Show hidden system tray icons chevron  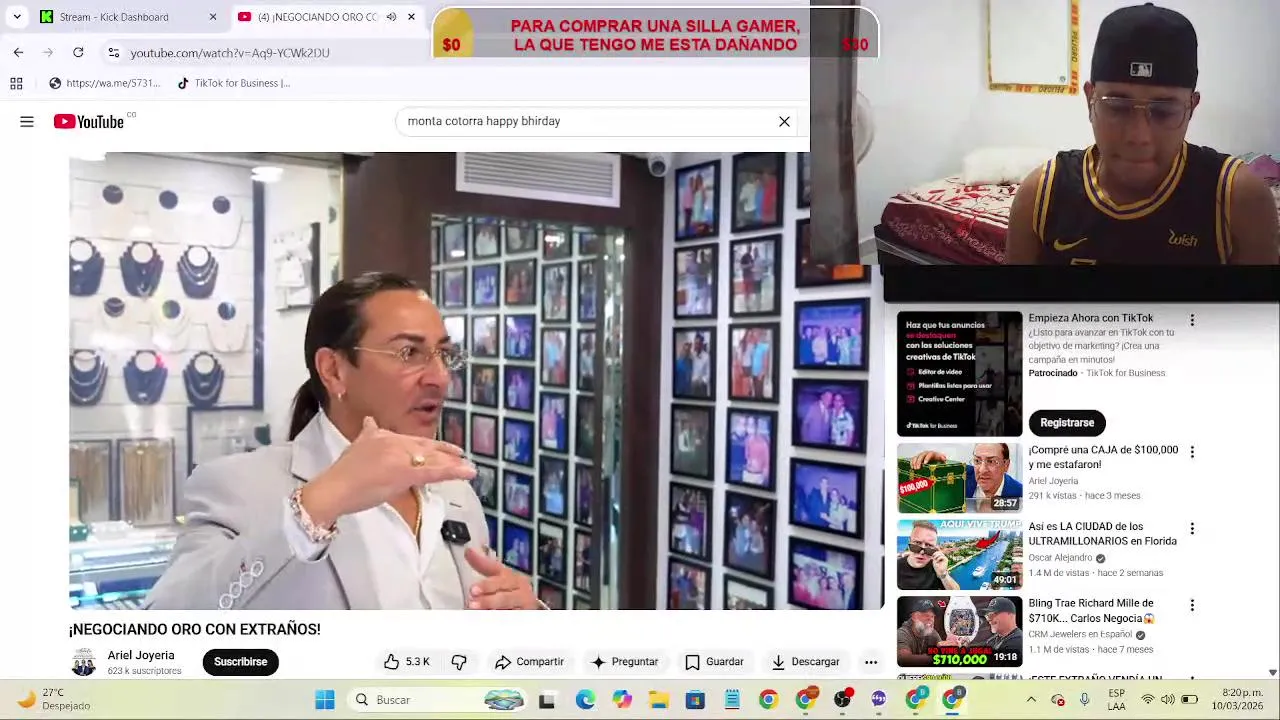tap(1031, 700)
